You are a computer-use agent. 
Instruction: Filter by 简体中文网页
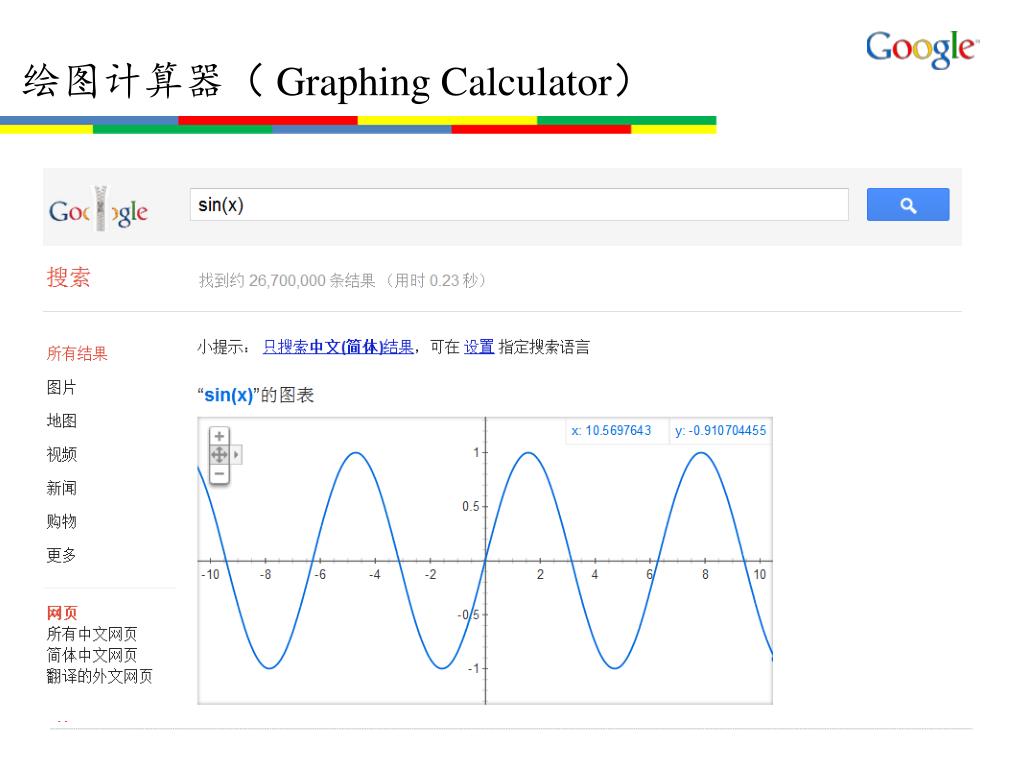click(x=92, y=655)
